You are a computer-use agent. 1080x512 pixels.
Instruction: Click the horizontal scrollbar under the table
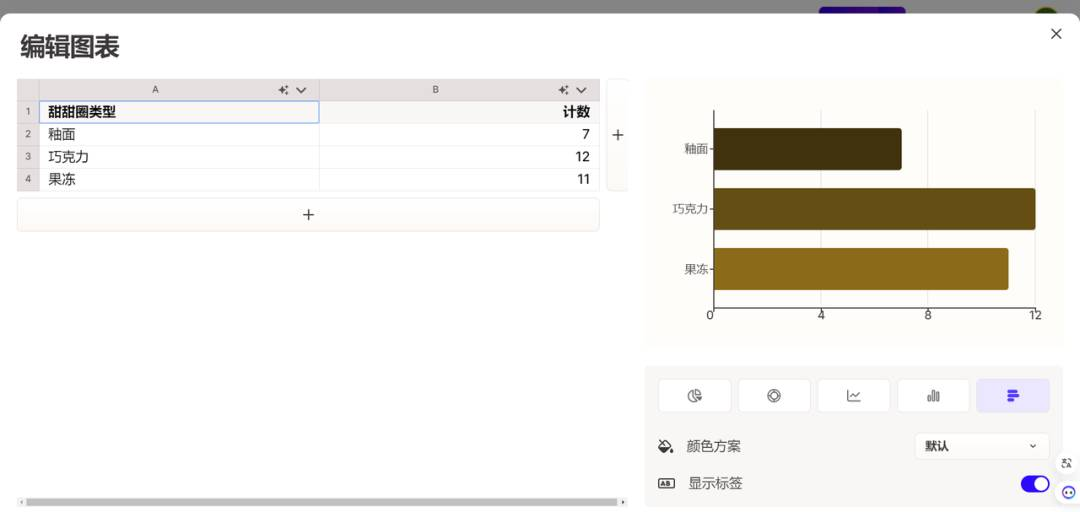click(x=322, y=502)
